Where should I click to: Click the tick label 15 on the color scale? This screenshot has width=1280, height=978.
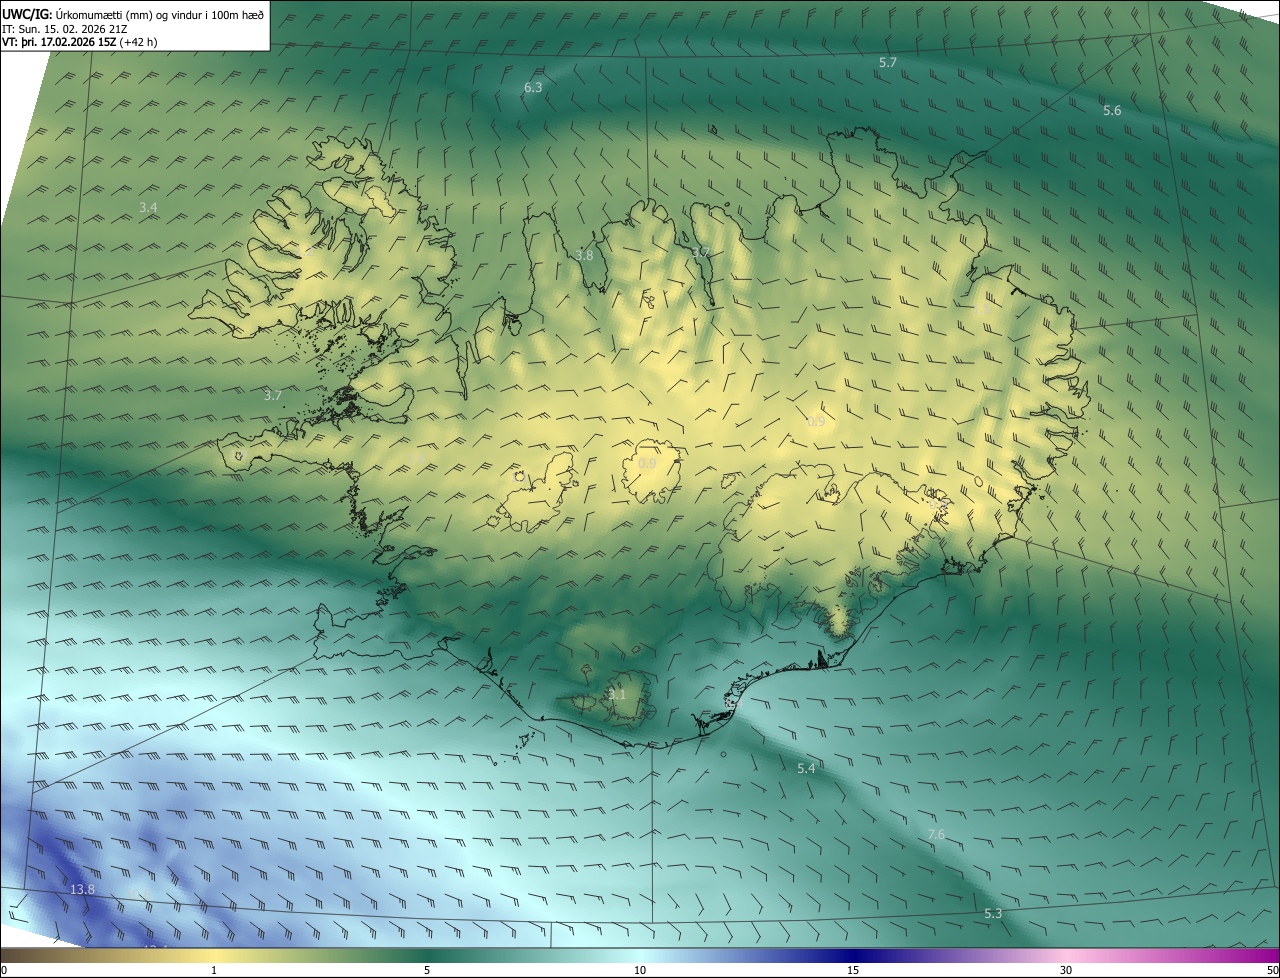853,970
